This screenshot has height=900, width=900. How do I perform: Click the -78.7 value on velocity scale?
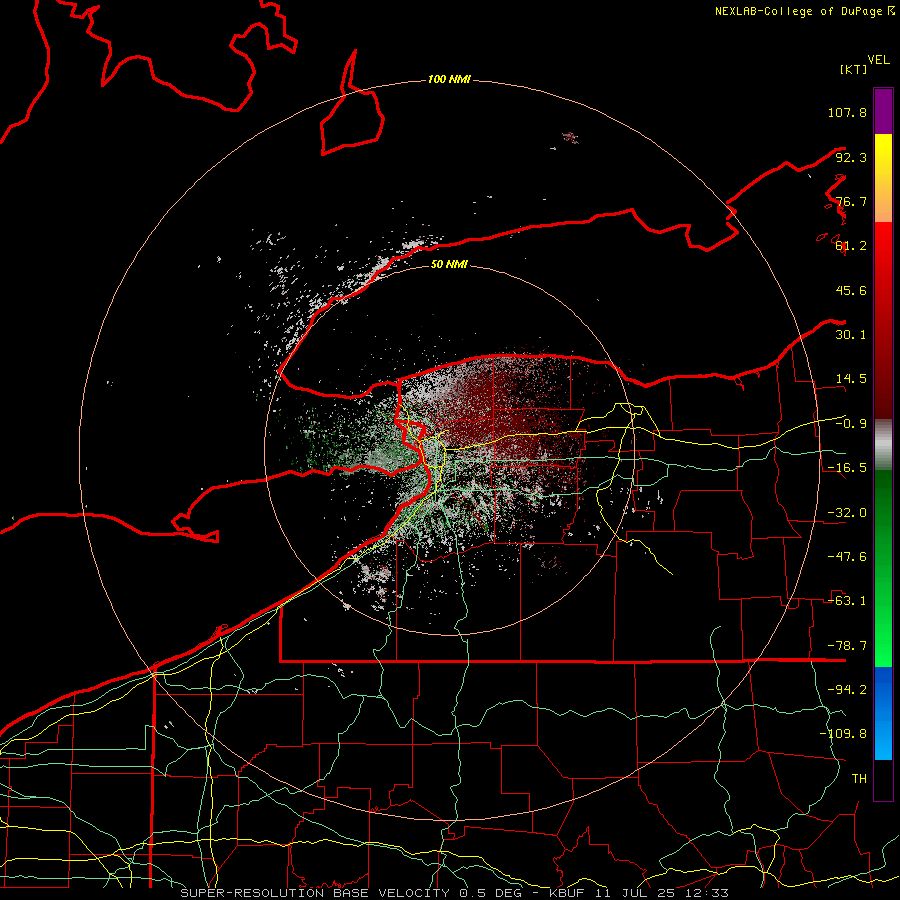[x=847, y=646]
